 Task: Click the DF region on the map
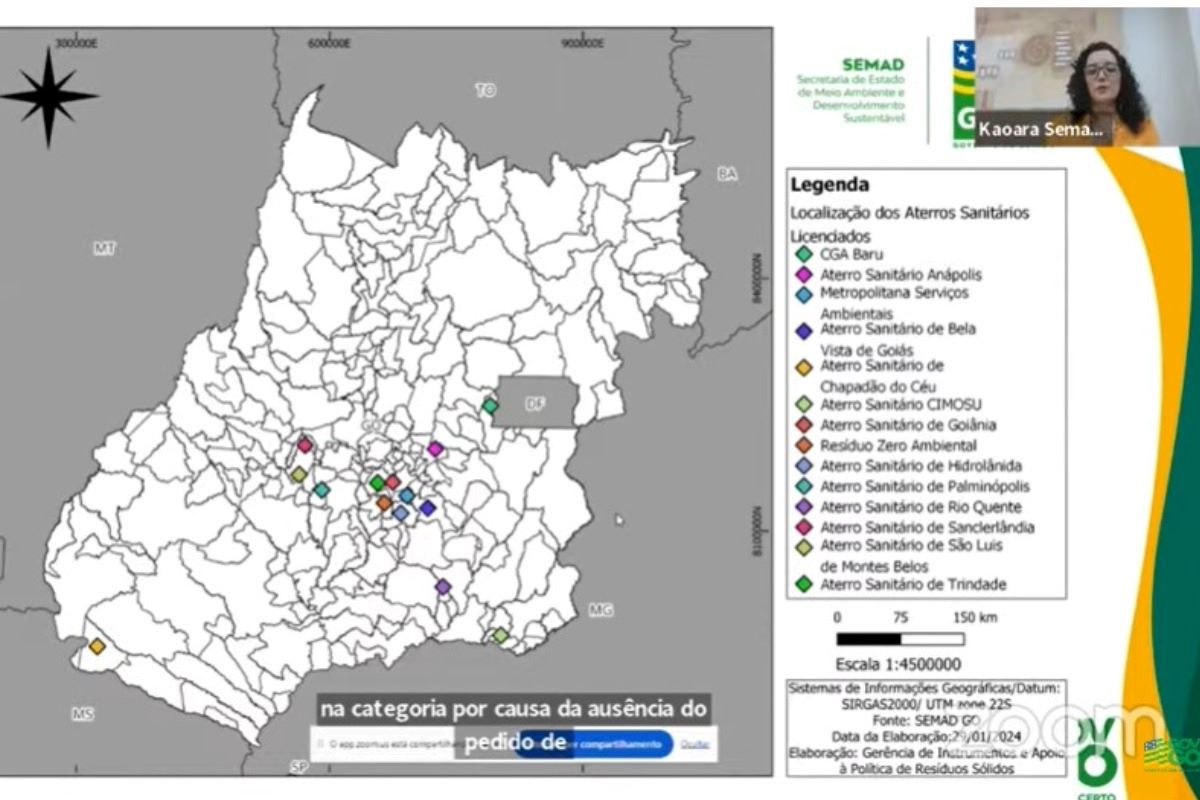tap(537, 404)
